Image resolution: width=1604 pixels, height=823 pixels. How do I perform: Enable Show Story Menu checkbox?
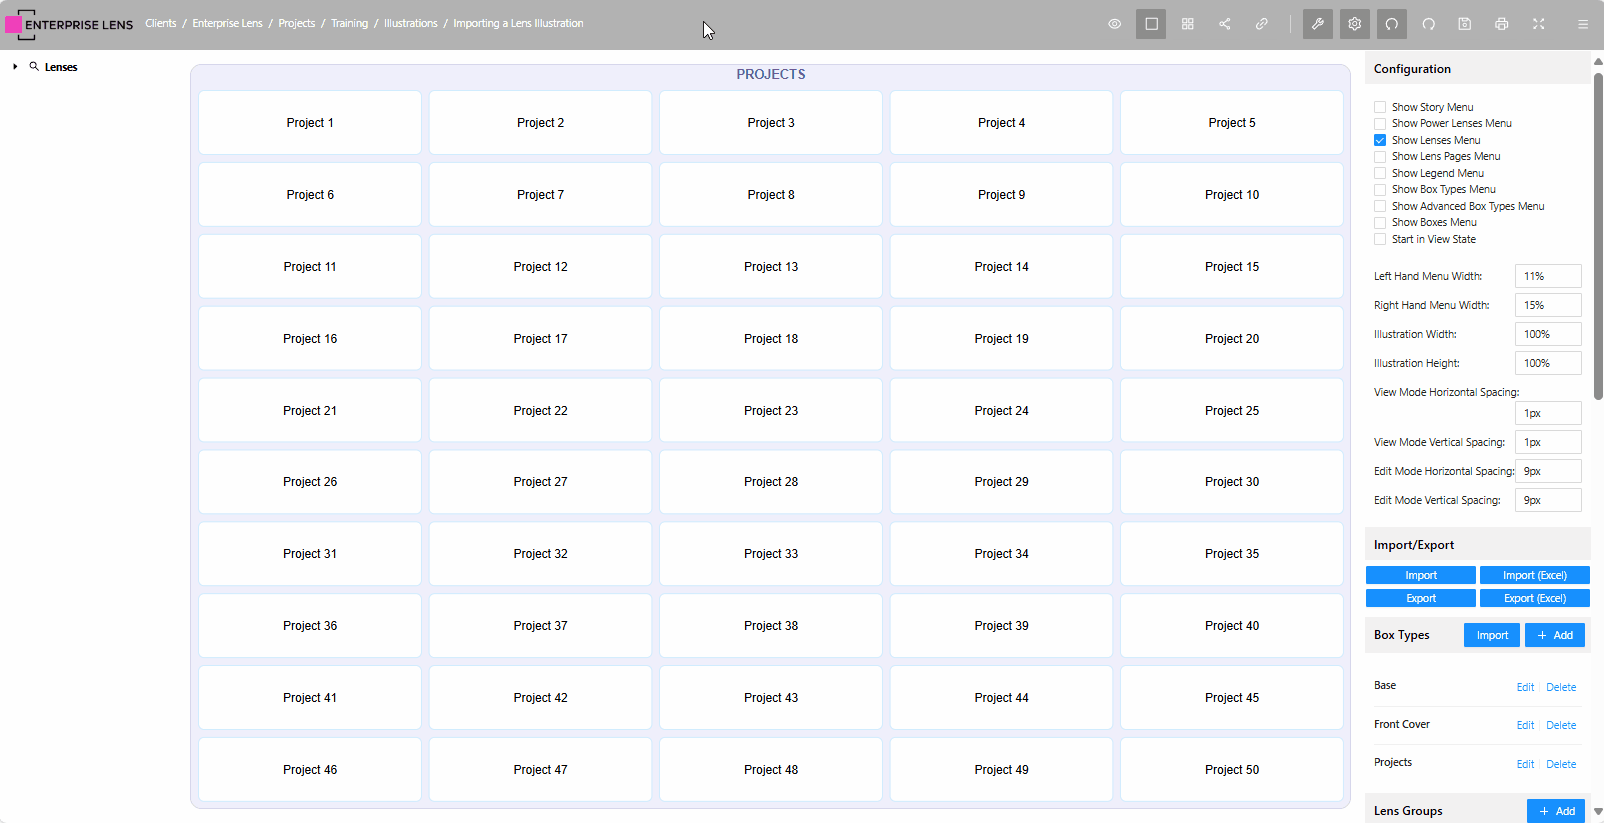[x=1380, y=107]
